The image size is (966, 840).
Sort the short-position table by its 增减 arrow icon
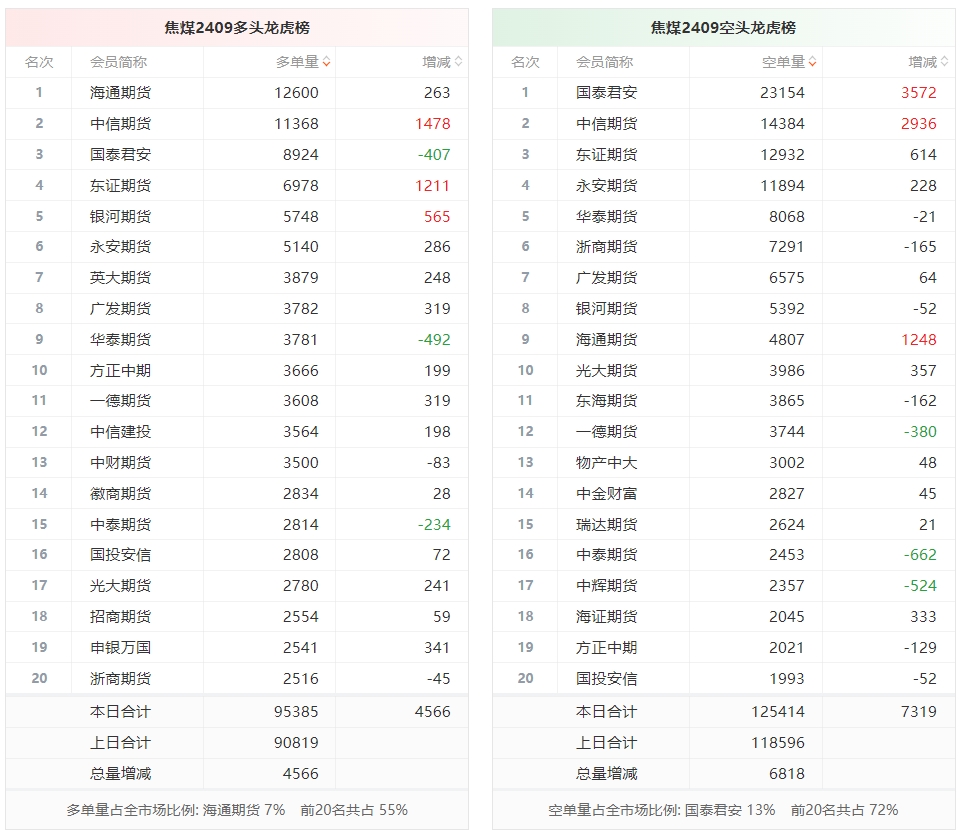coord(944,62)
